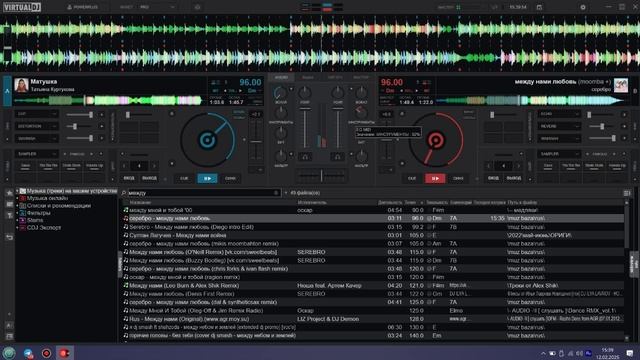The width and height of the screenshot is (640, 360).
Task: Set loop ВЫХОД on right deck
Action: [x=513, y=178]
